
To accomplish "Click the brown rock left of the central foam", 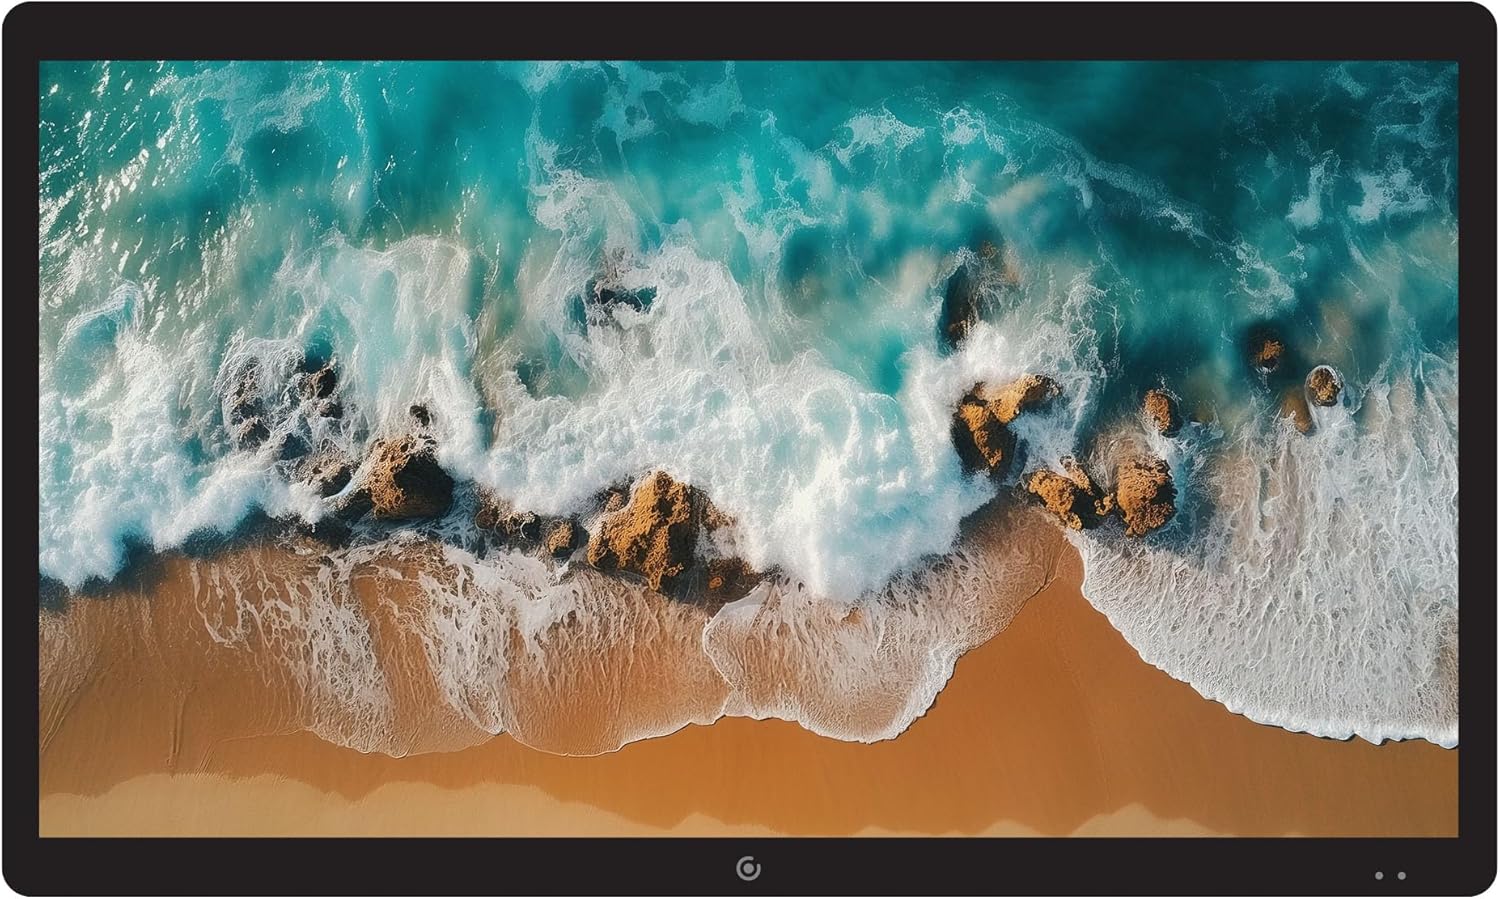I will tap(400, 478).
